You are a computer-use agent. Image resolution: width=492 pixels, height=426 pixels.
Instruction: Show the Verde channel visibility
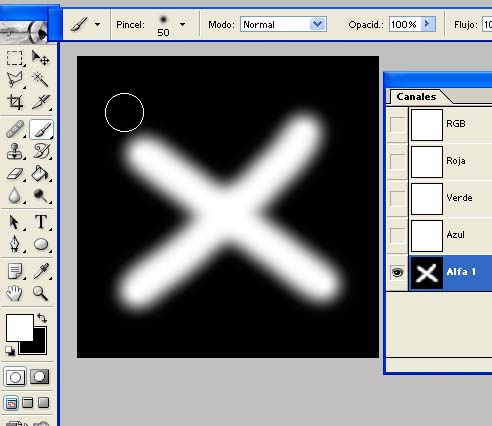(397, 198)
